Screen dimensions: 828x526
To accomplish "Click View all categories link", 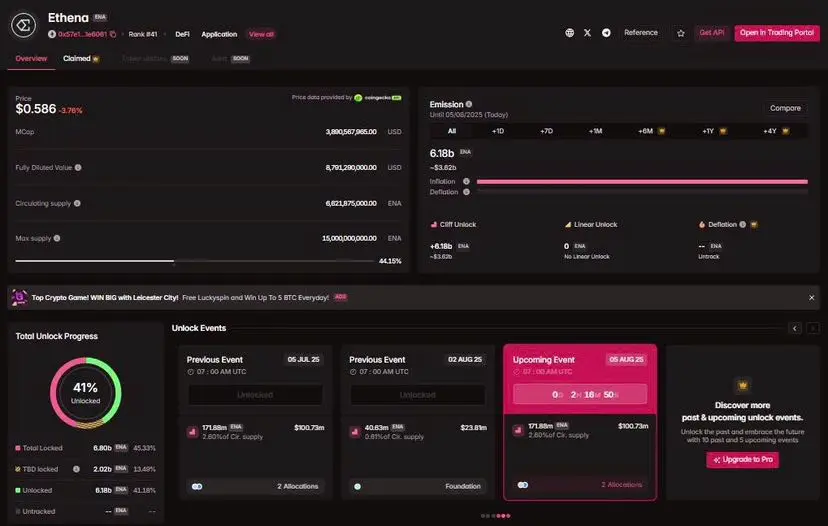I will point(261,34).
